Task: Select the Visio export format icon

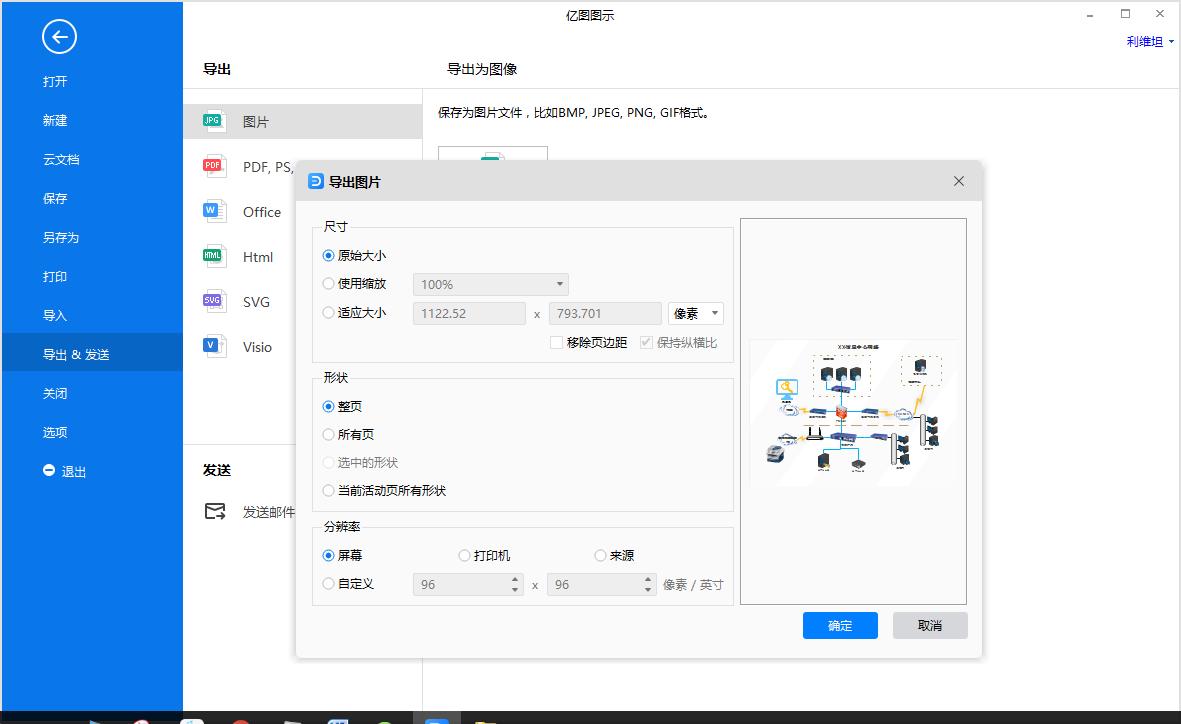Action: click(212, 346)
